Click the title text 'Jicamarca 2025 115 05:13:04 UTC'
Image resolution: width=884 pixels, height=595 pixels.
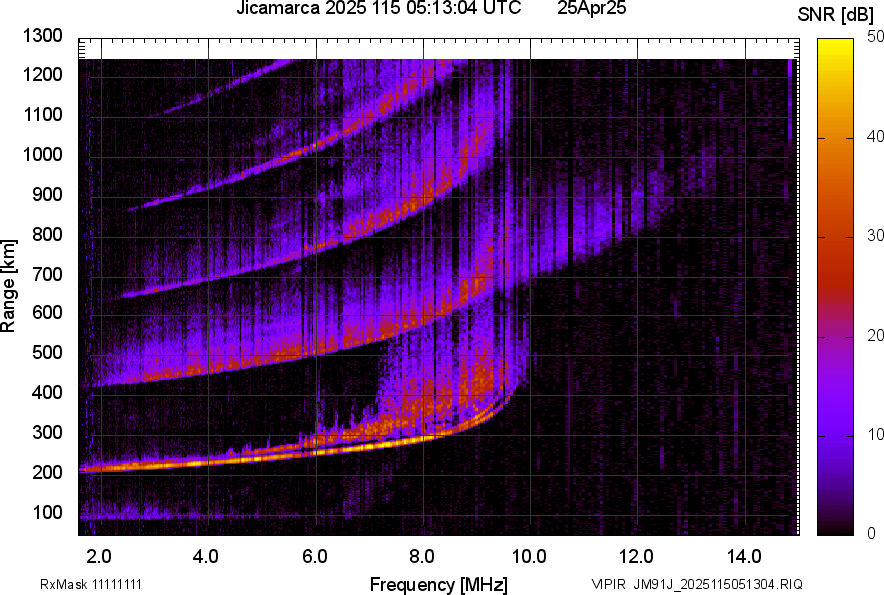(x=378, y=8)
